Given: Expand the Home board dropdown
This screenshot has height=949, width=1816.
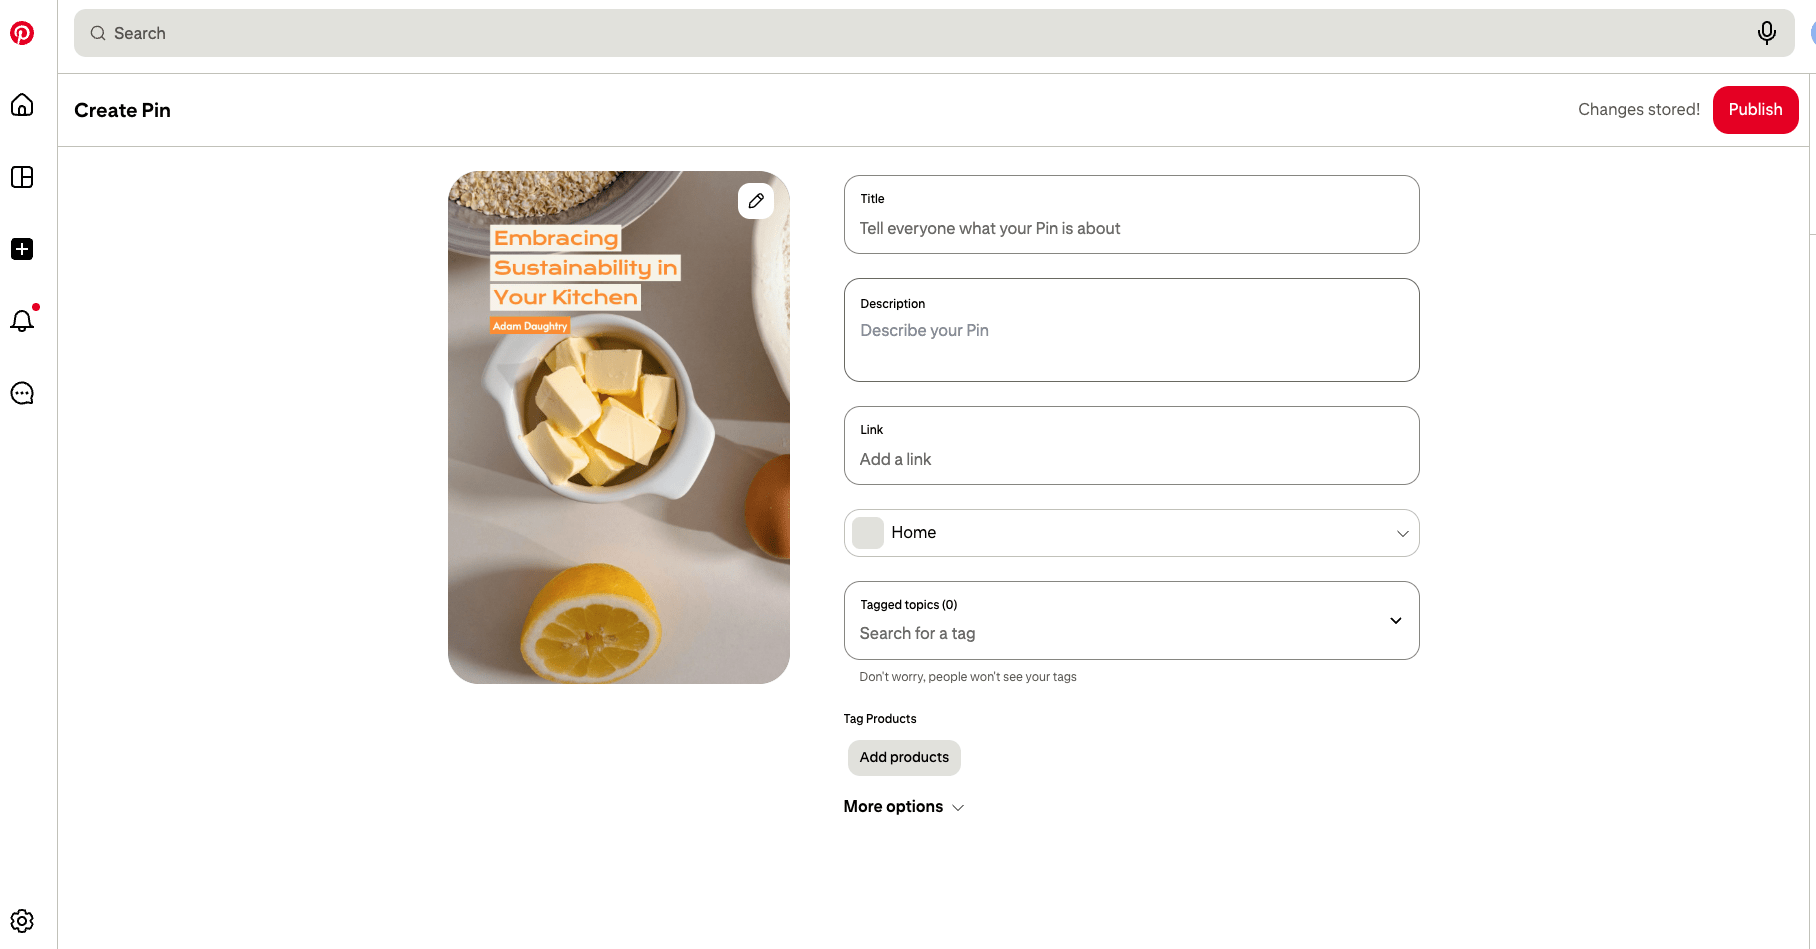Looking at the screenshot, I should (x=1131, y=533).
